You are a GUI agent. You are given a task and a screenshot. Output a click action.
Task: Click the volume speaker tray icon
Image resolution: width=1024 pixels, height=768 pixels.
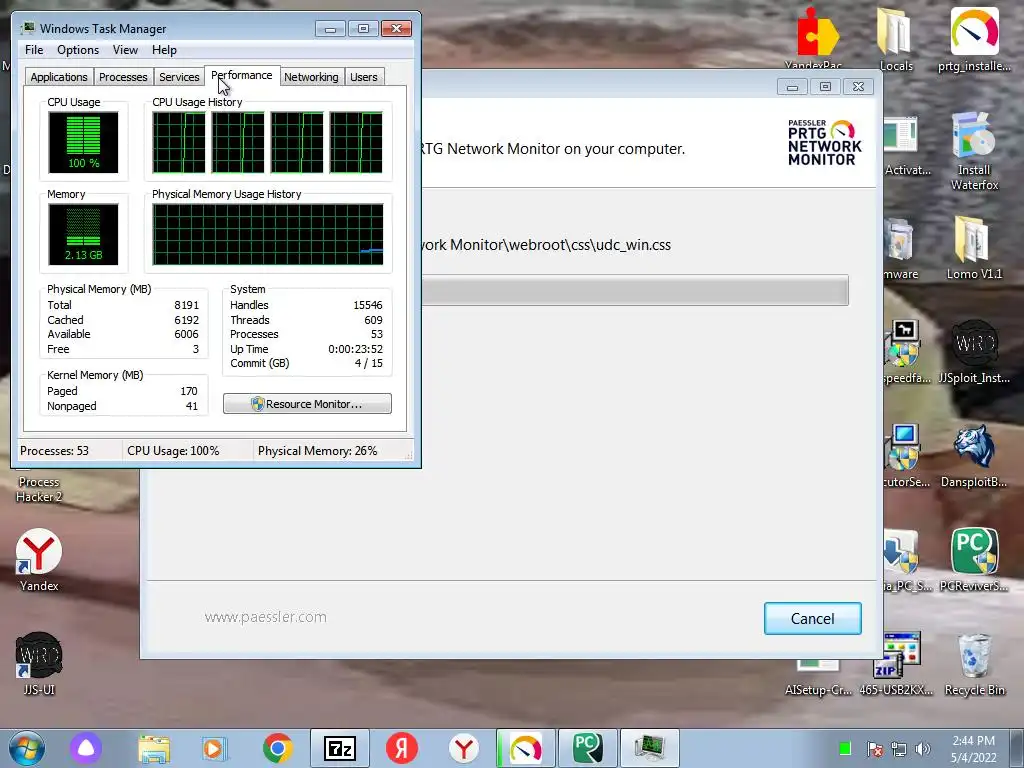click(923, 749)
